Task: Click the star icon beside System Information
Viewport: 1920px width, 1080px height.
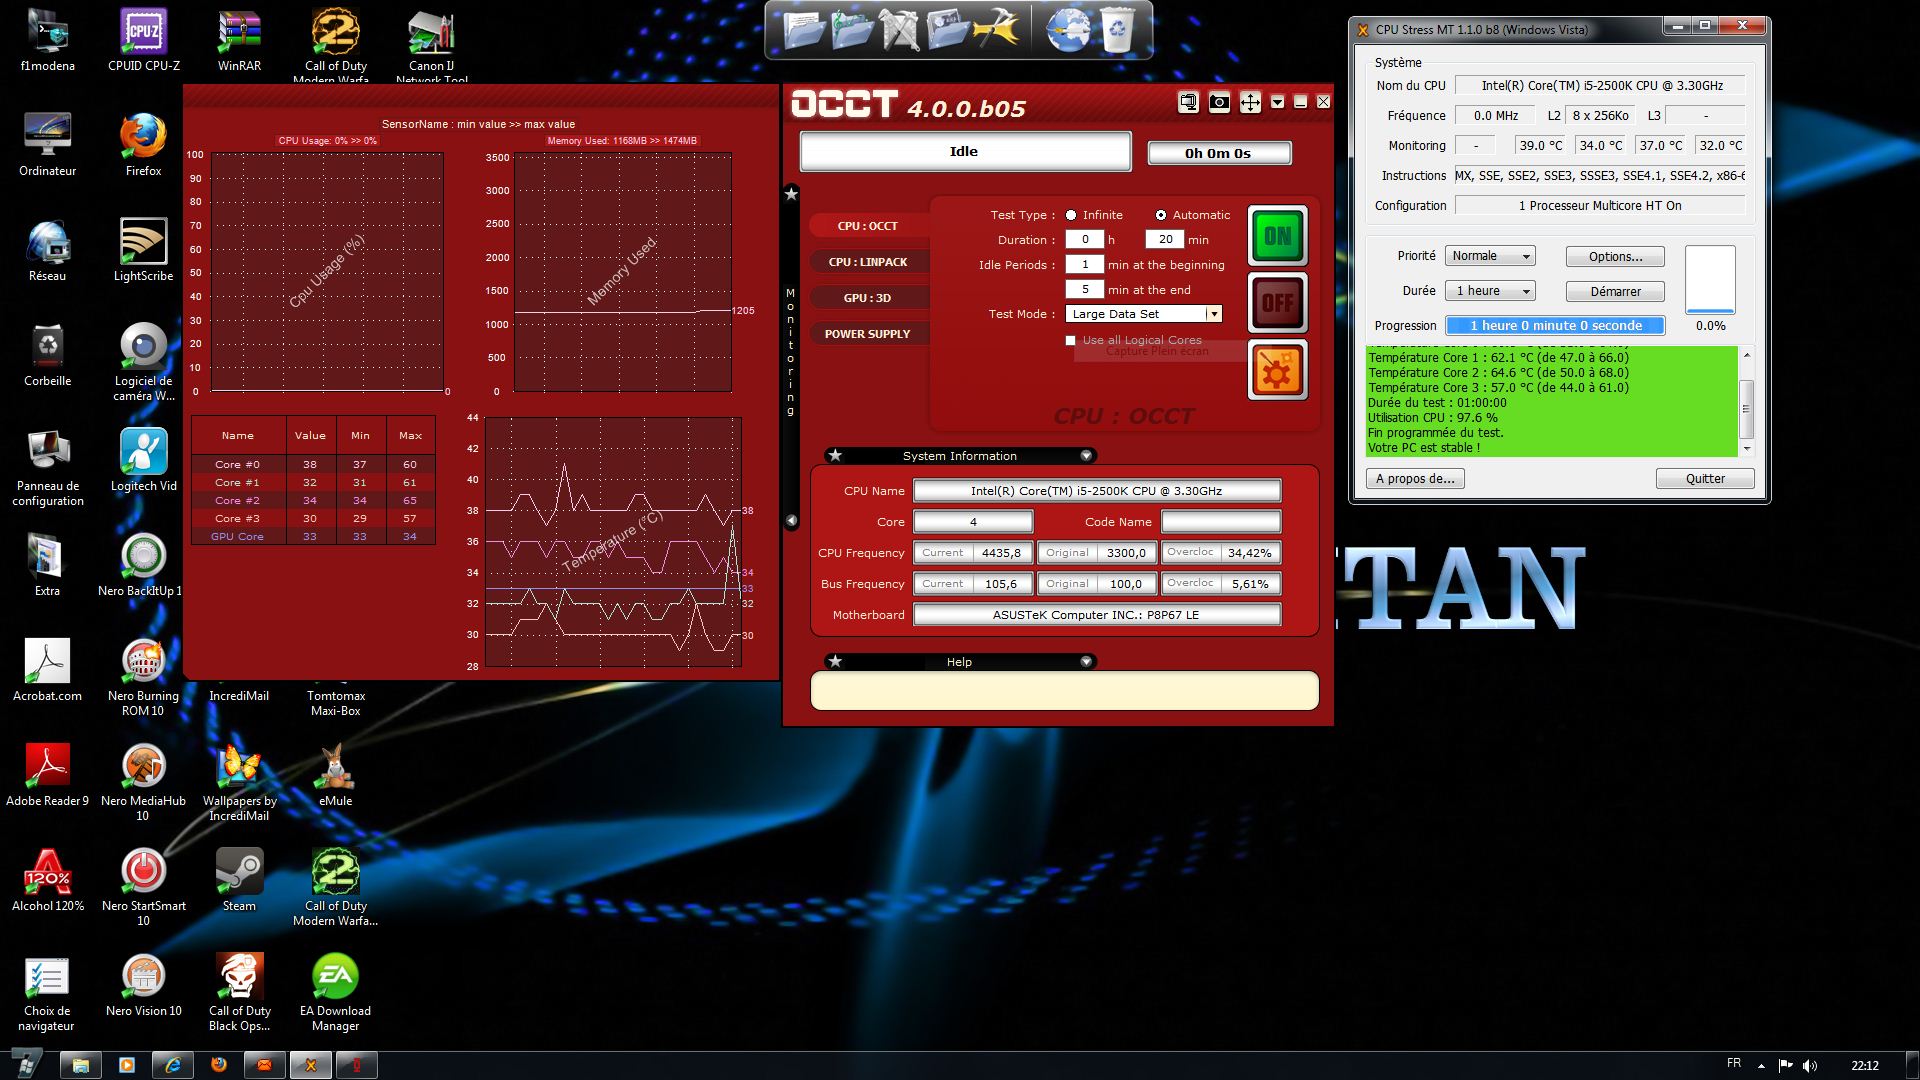Action: tap(836, 456)
